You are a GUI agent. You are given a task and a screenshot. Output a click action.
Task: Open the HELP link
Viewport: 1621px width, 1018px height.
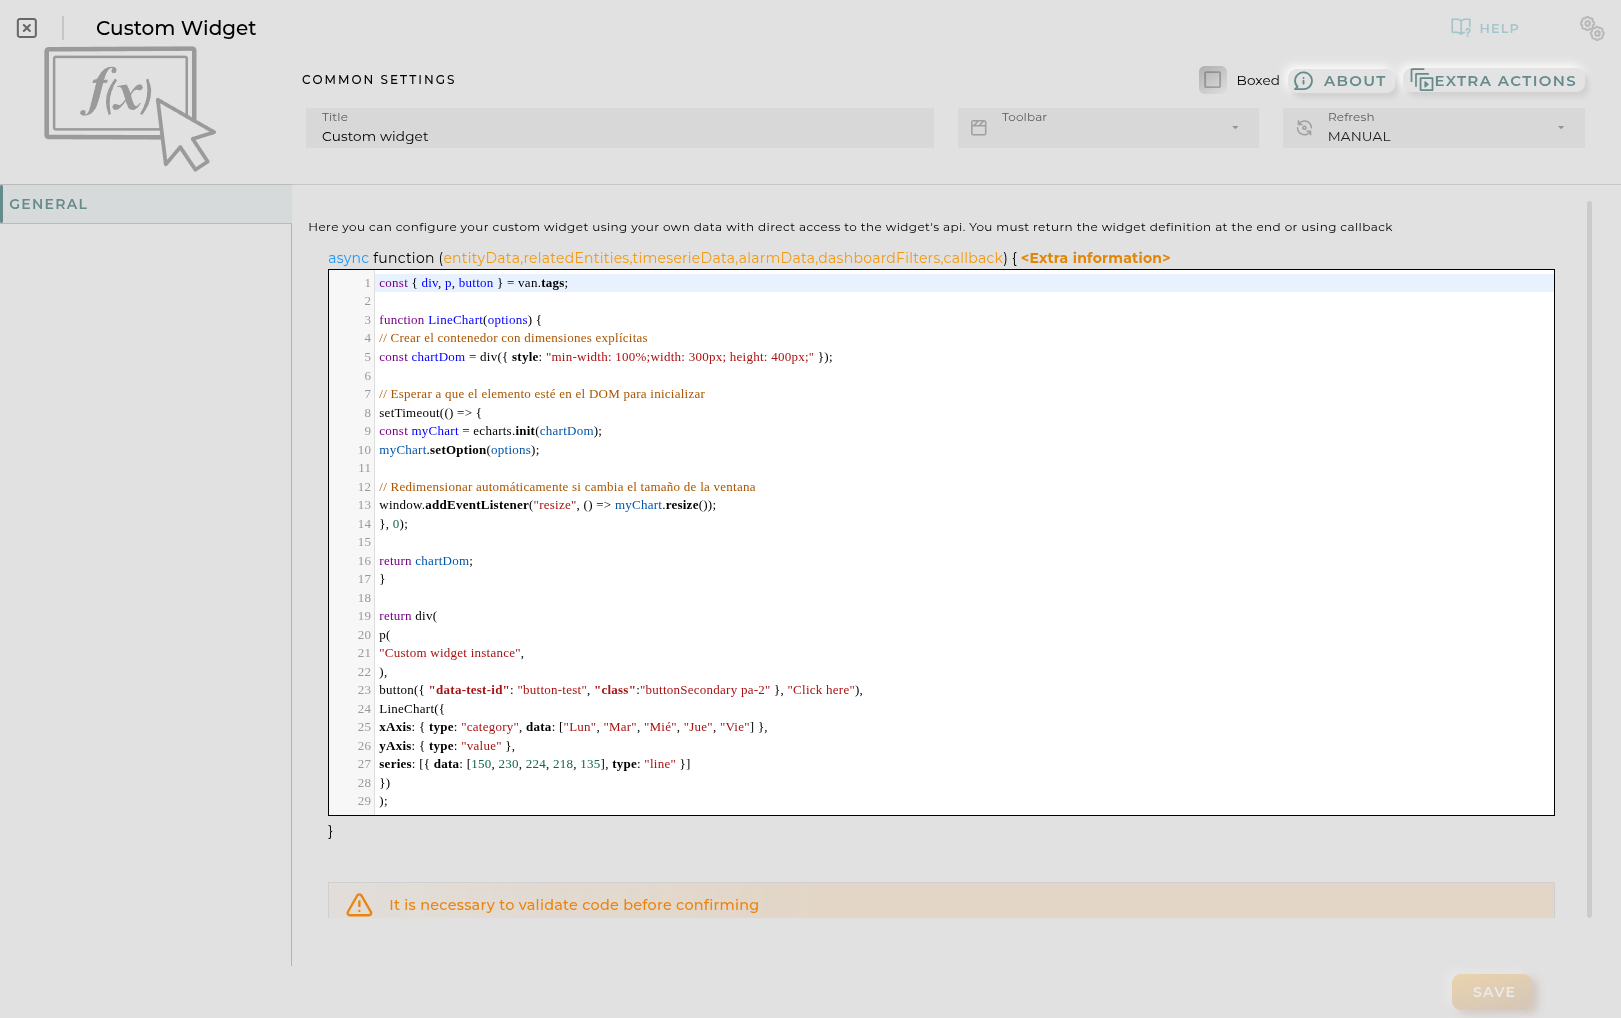tap(1499, 28)
